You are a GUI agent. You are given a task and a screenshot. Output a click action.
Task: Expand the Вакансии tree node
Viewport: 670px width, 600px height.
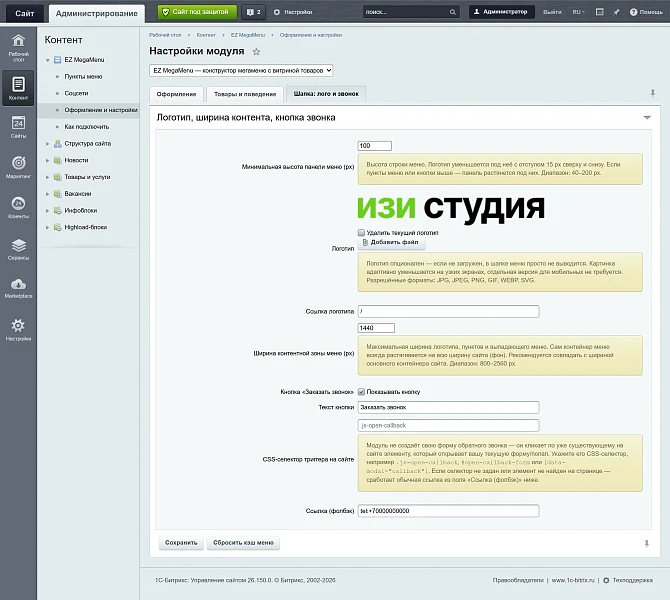(x=47, y=194)
